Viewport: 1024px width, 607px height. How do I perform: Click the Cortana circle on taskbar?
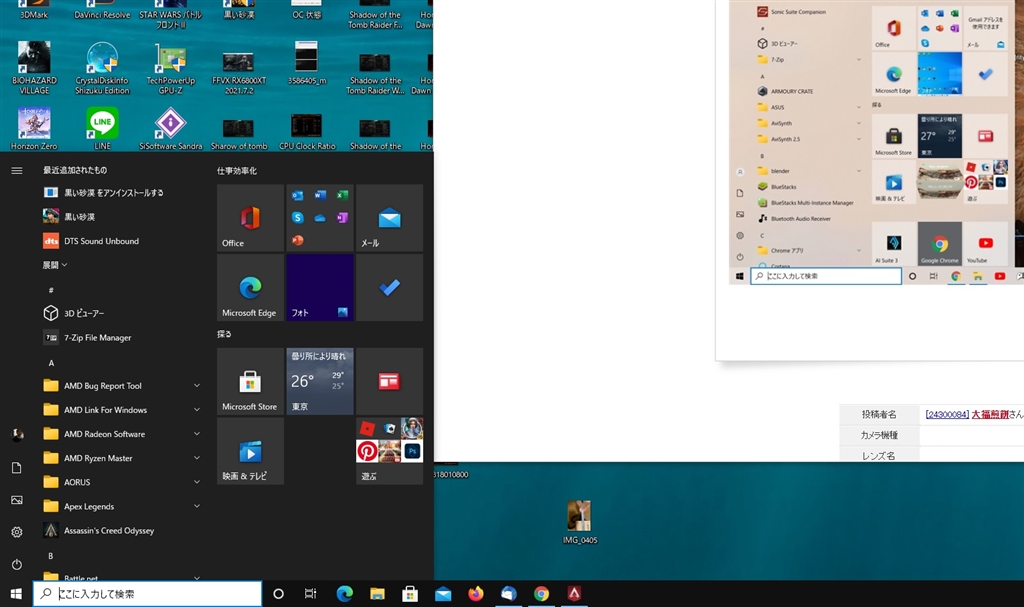pyautogui.click(x=278, y=593)
